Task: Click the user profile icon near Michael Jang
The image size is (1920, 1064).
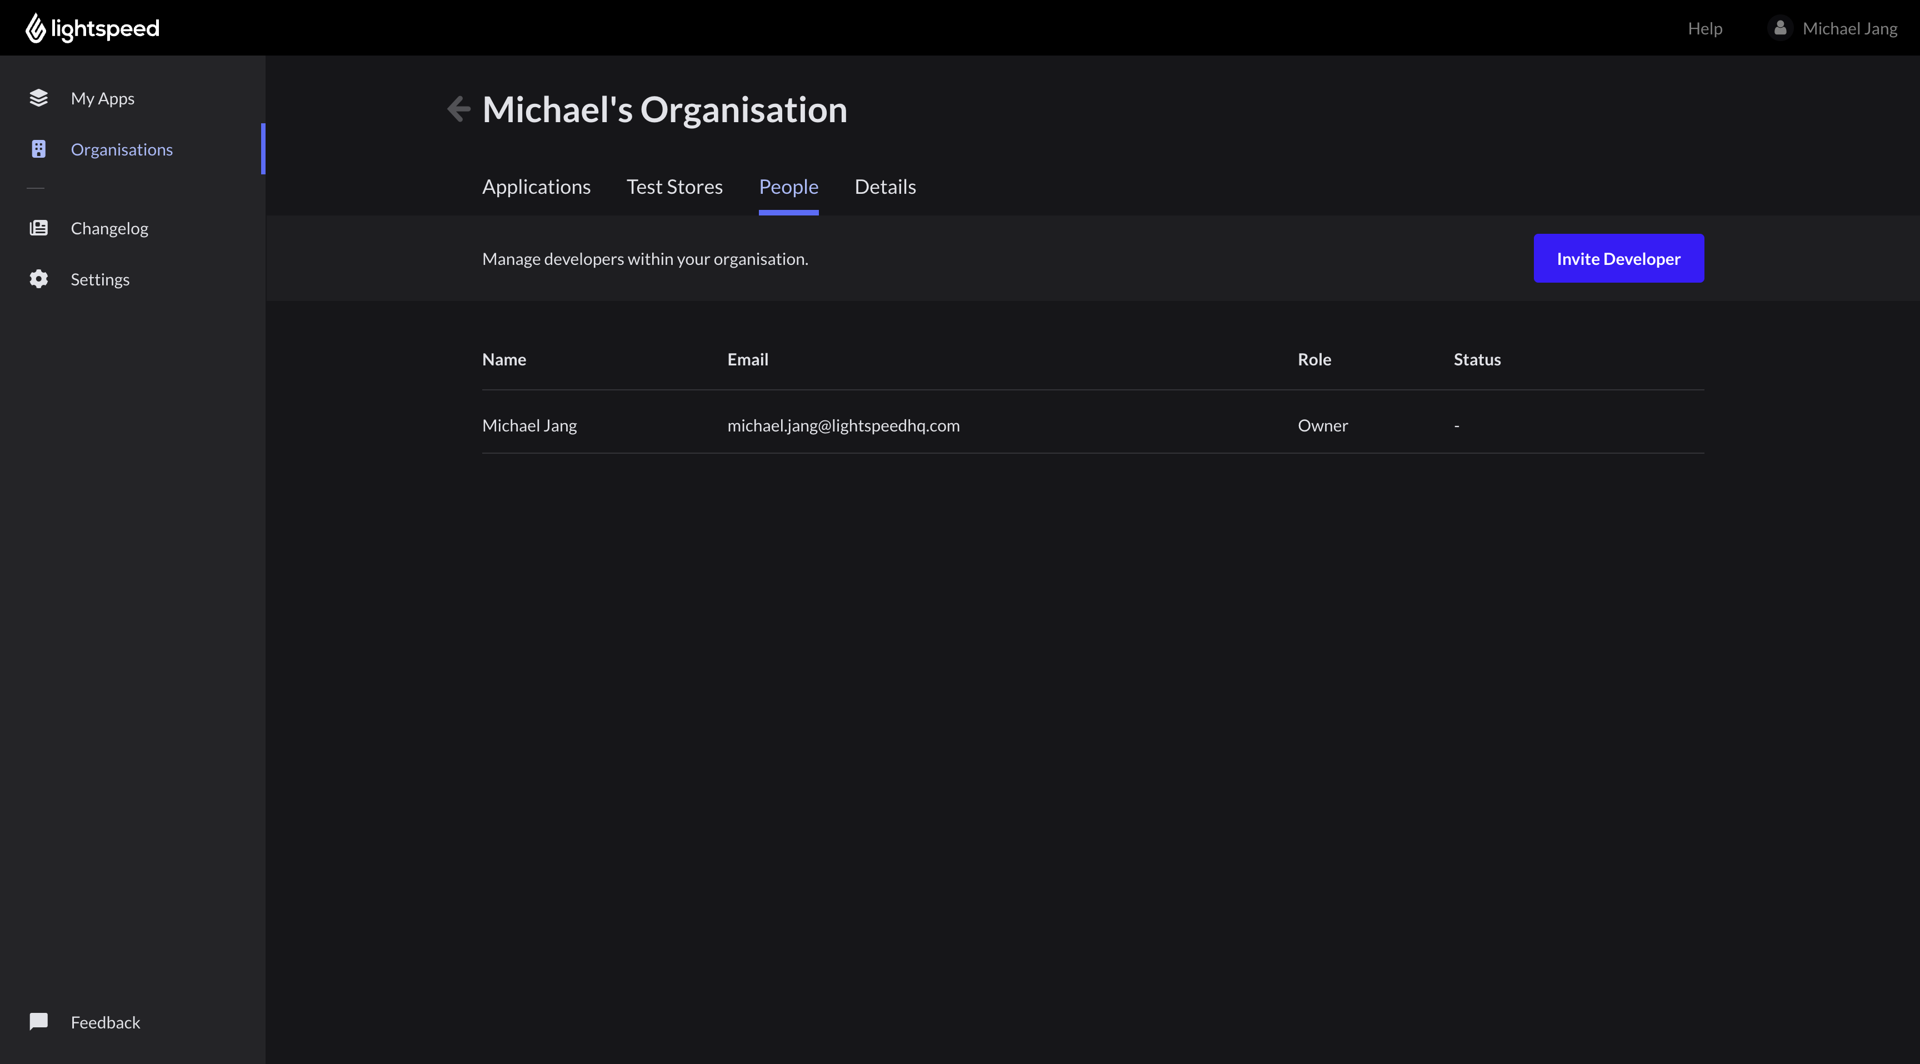Action: 1780,27
